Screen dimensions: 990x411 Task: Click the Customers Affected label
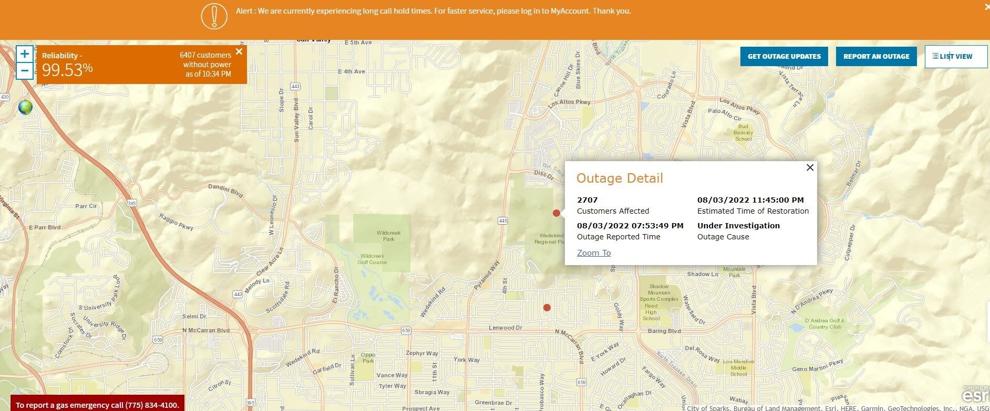pyautogui.click(x=613, y=211)
